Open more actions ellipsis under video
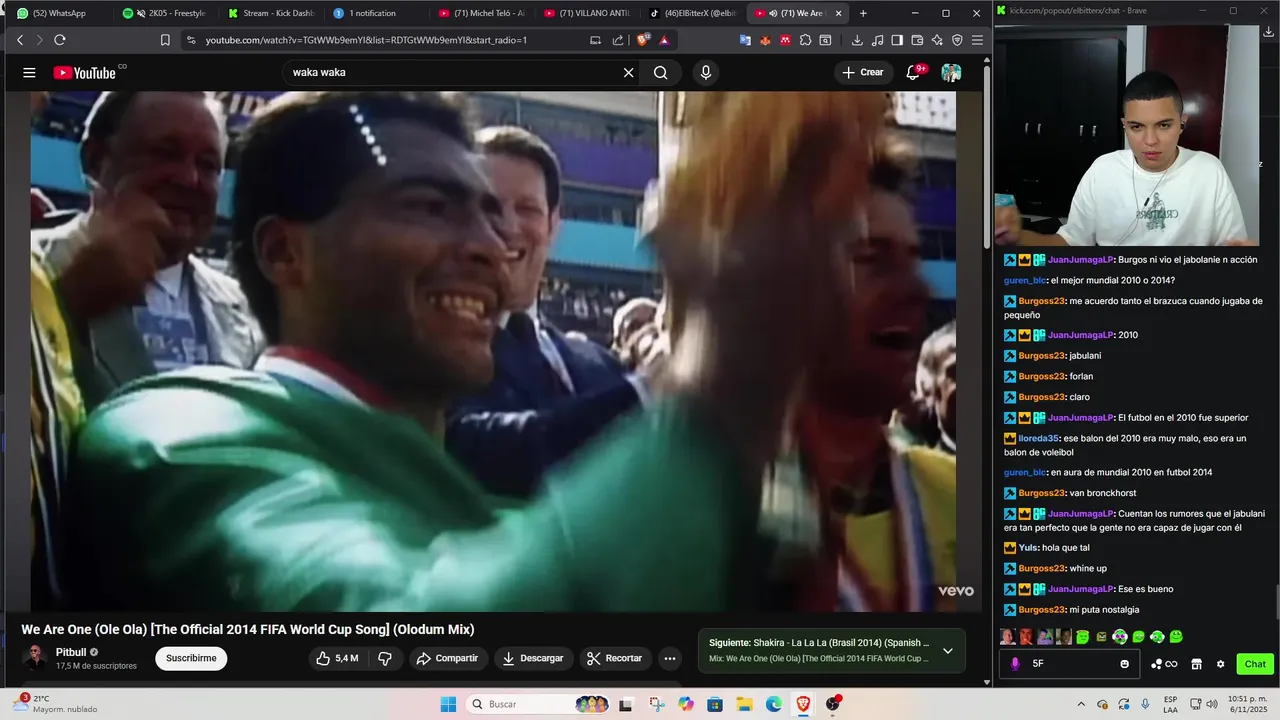Screen dimensions: 1280x720 (x=670, y=658)
